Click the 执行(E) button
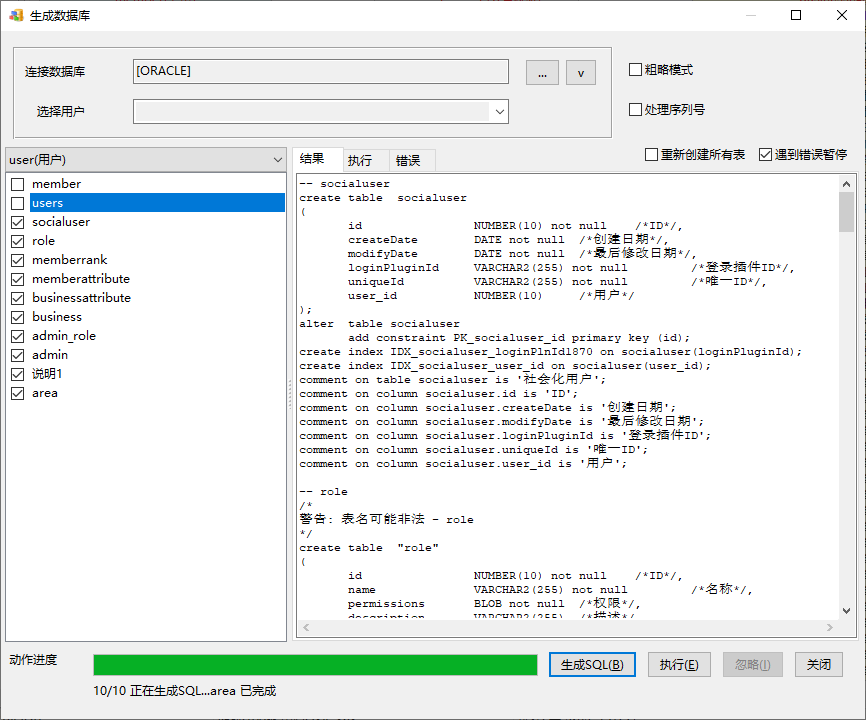The image size is (866, 720). 679,665
